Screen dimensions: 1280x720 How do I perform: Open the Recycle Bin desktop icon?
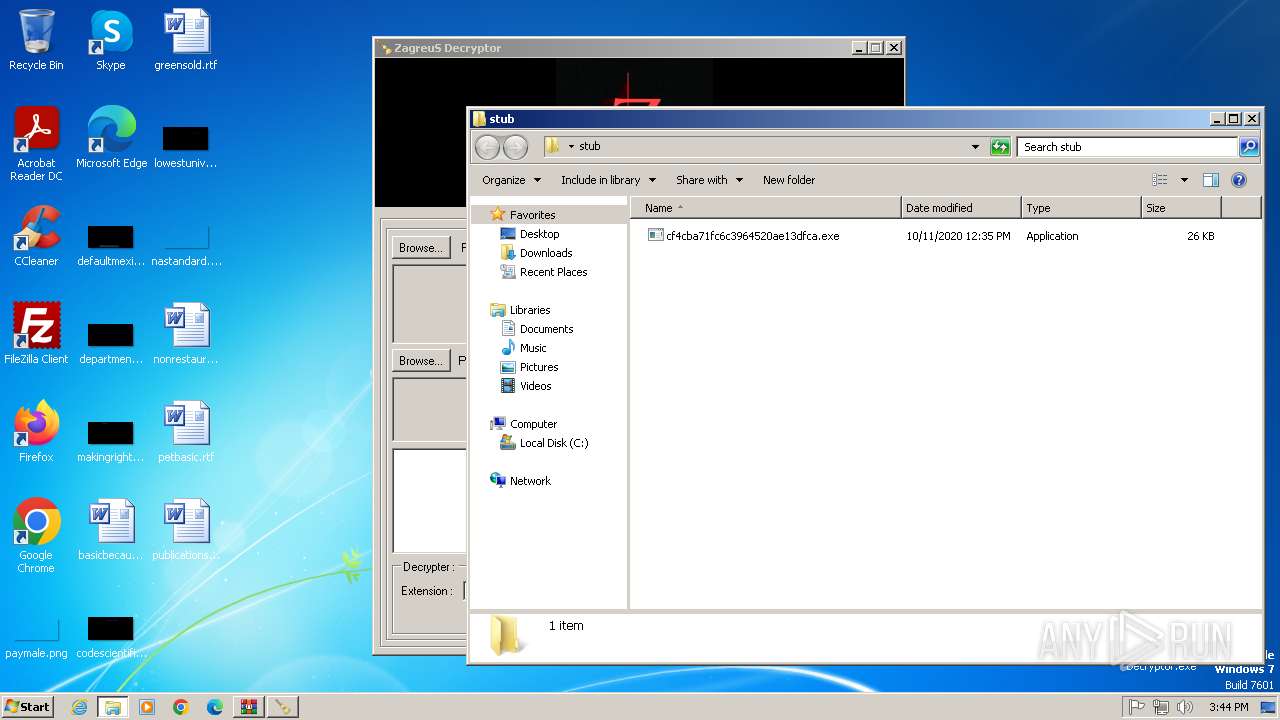[36, 40]
